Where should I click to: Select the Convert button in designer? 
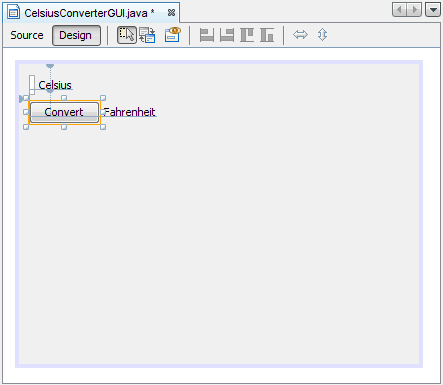[64, 112]
